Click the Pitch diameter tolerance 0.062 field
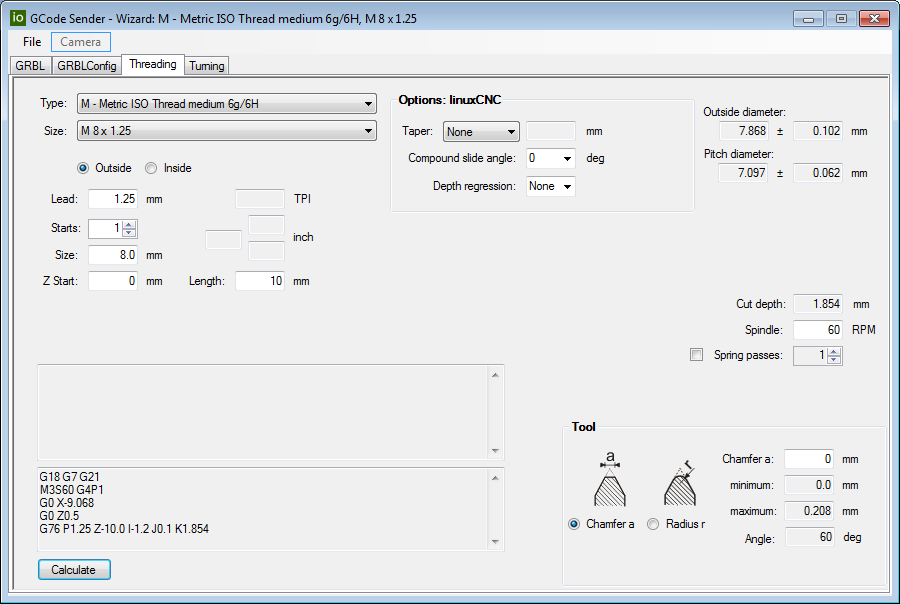The image size is (900, 604). point(818,173)
